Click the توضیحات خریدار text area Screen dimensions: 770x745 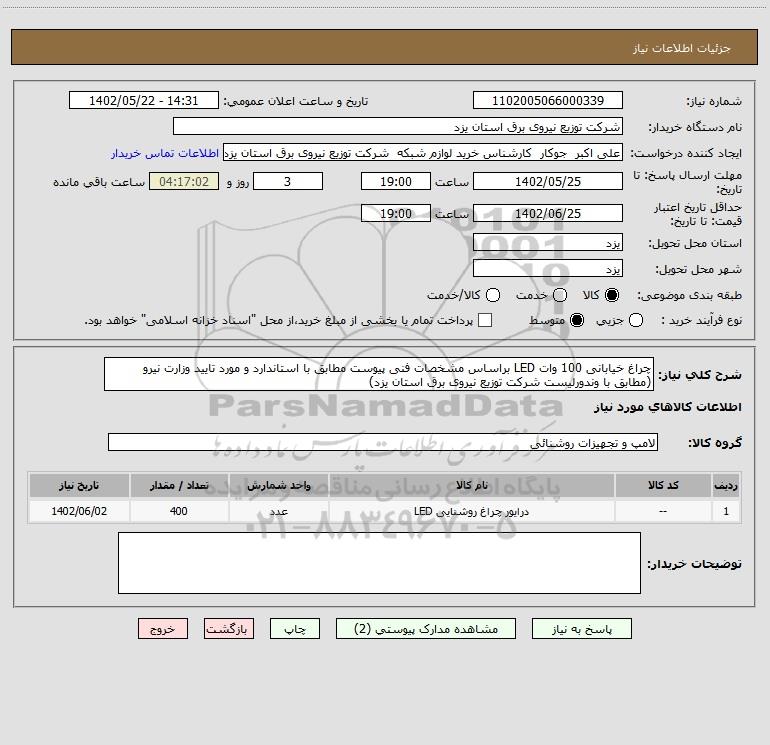[379, 563]
